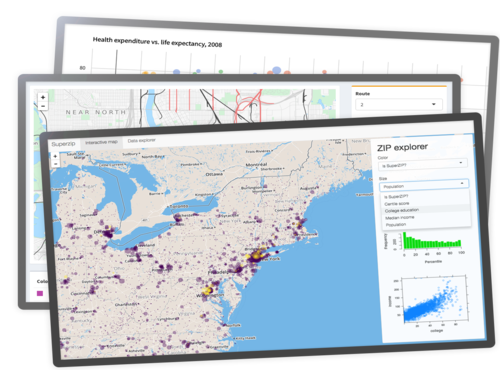Zoom out on the Near North route map

coord(43,106)
